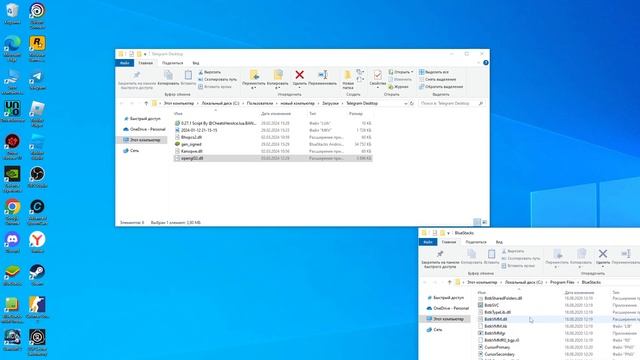This screenshot has width=640, height=360.
Task: Open Файл tab in Telegram Desktop window
Action: [124, 63]
